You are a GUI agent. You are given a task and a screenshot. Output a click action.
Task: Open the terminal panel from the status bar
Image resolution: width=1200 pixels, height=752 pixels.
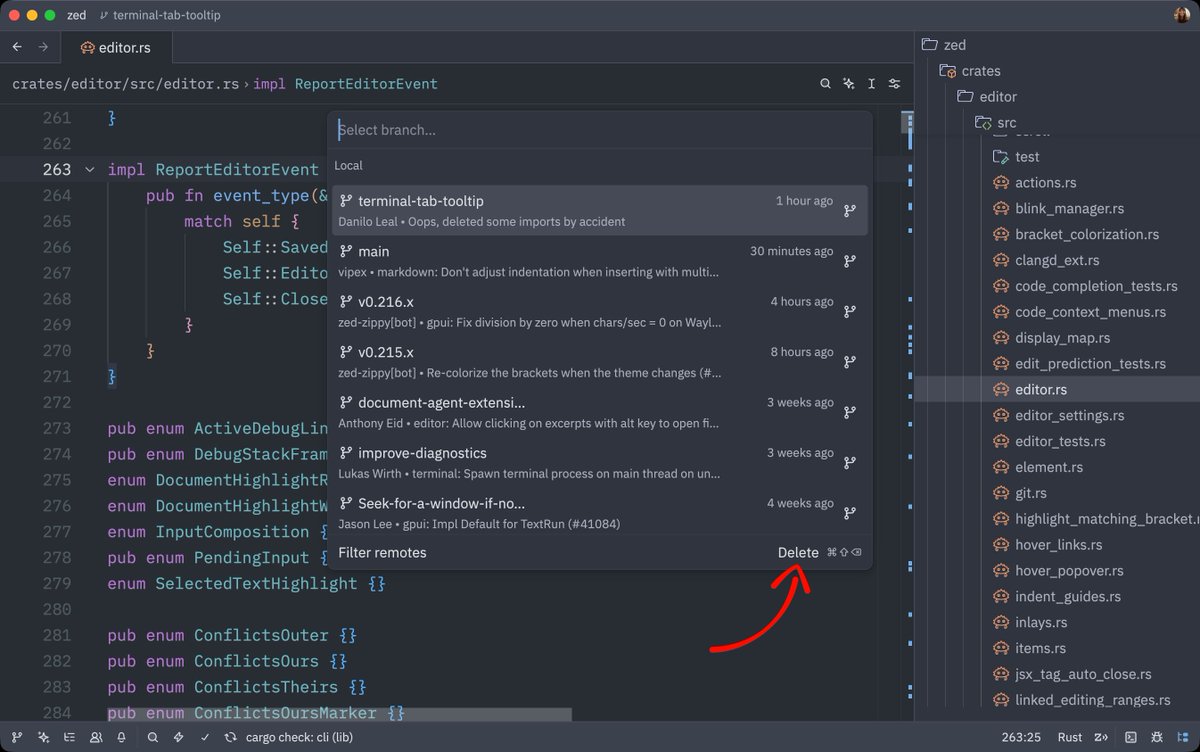1131,737
